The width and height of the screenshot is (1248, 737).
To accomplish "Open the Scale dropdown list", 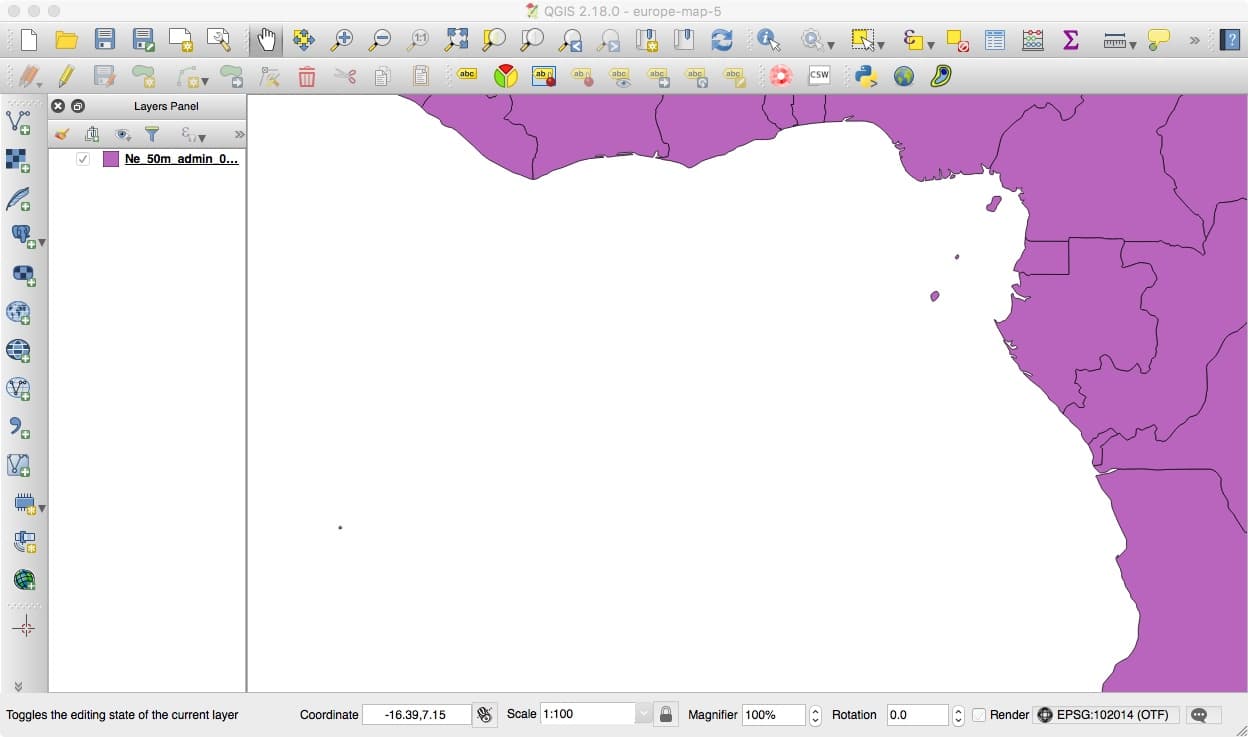I will pos(645,714).
